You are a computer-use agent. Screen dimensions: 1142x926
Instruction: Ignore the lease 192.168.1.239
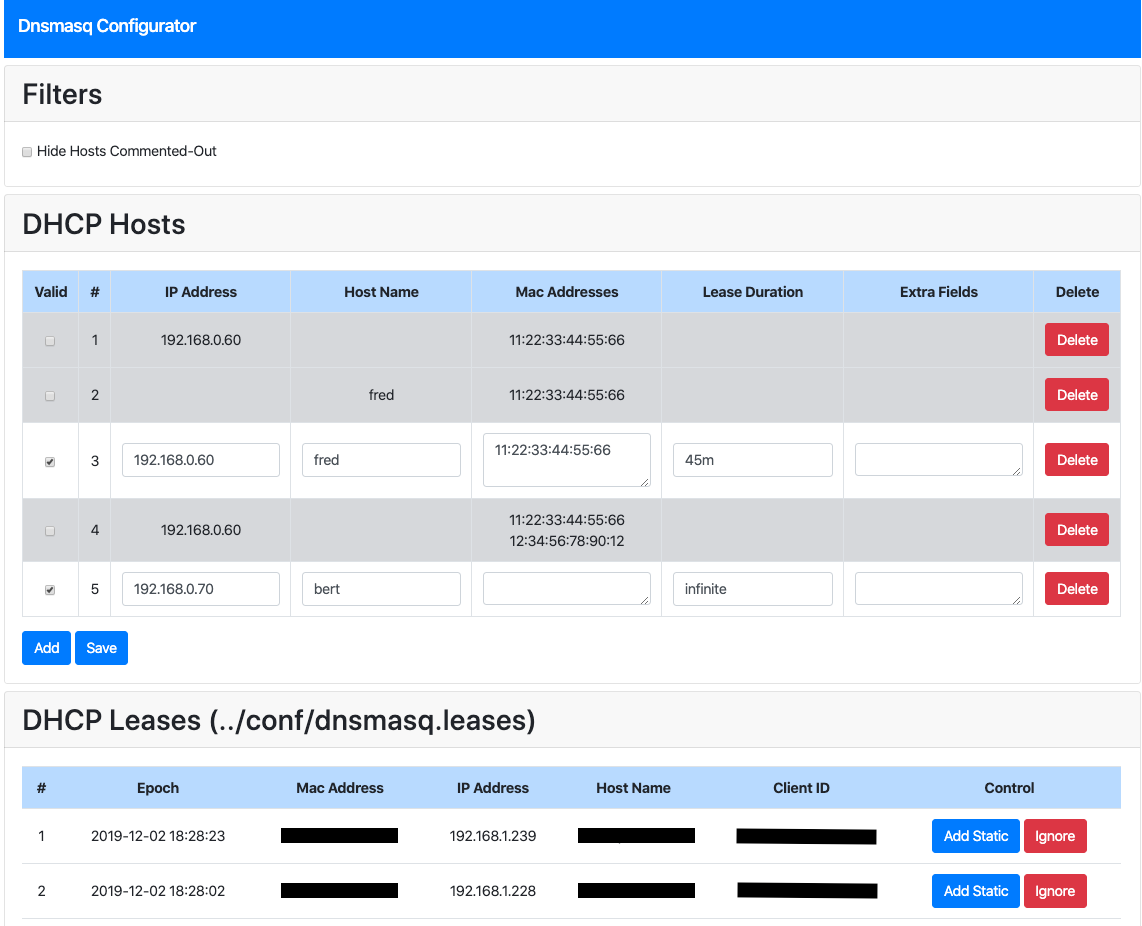click(1055, 836)
